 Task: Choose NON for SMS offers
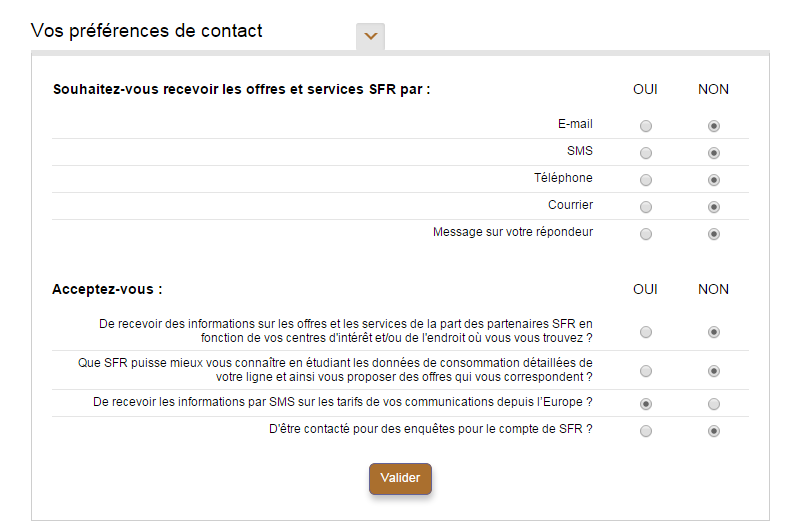point(713,153)
